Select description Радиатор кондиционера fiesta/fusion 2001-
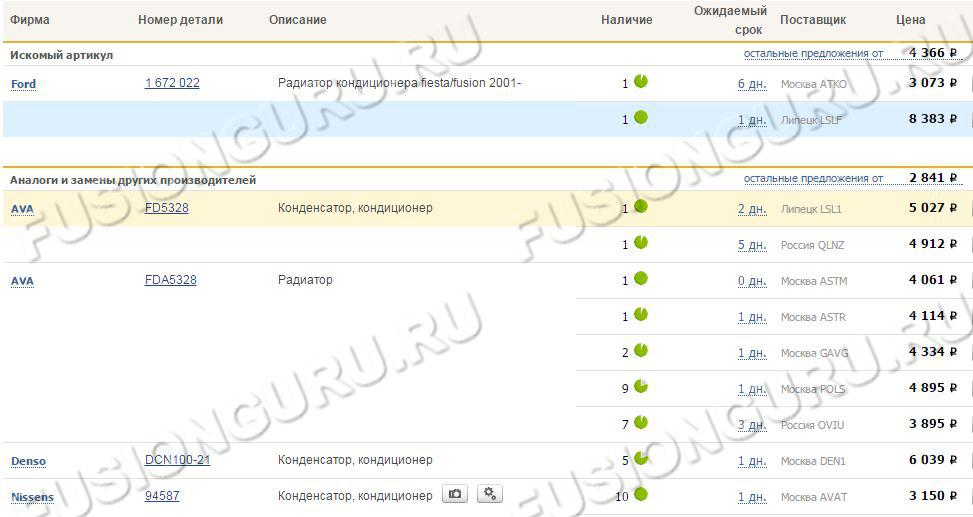The image size is (973, 517). (x=399, y=83)
